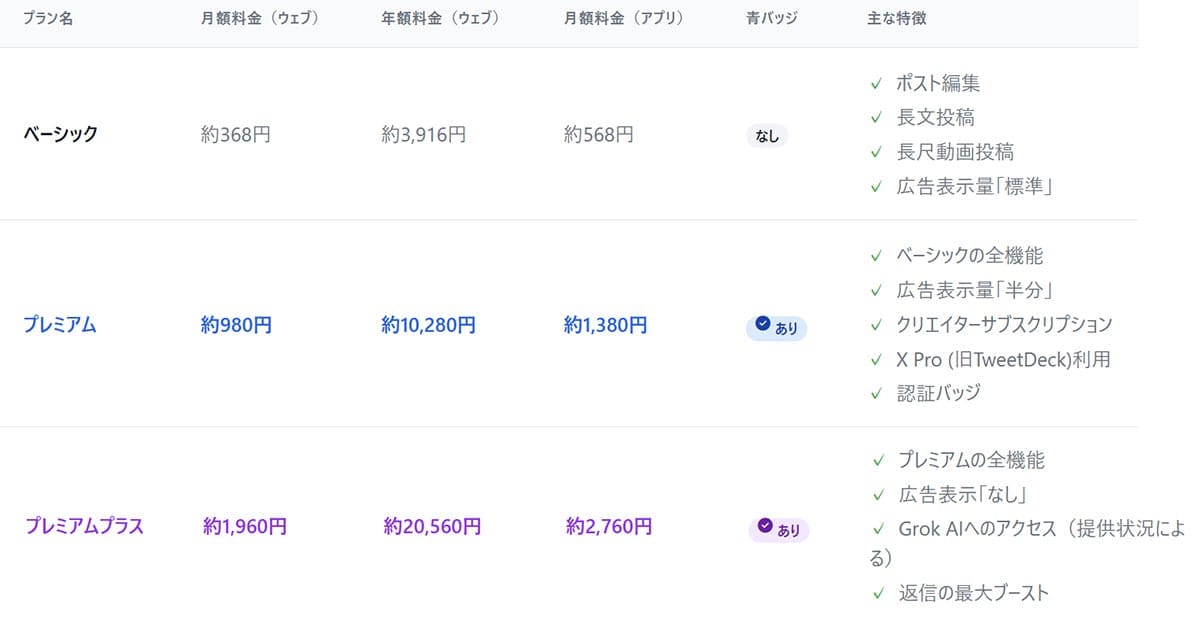Viewport: 1200px width, 619px height.
Task: Click the checkmark next to ポスト編集
Action: point(876,84)
